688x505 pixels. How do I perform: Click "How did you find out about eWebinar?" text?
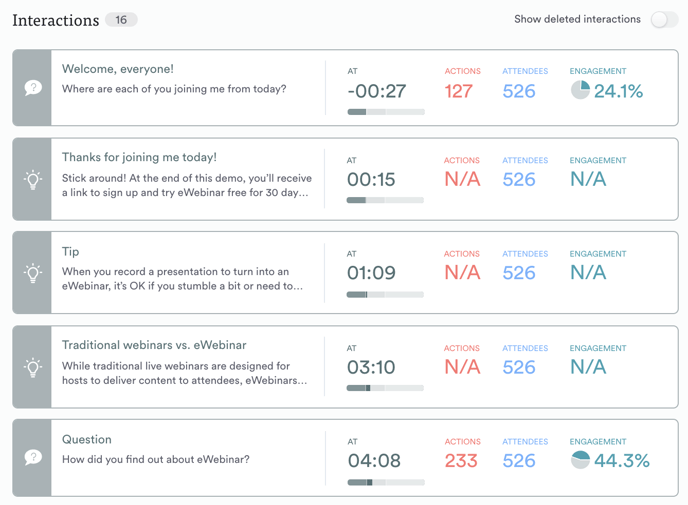coord(156,460)
